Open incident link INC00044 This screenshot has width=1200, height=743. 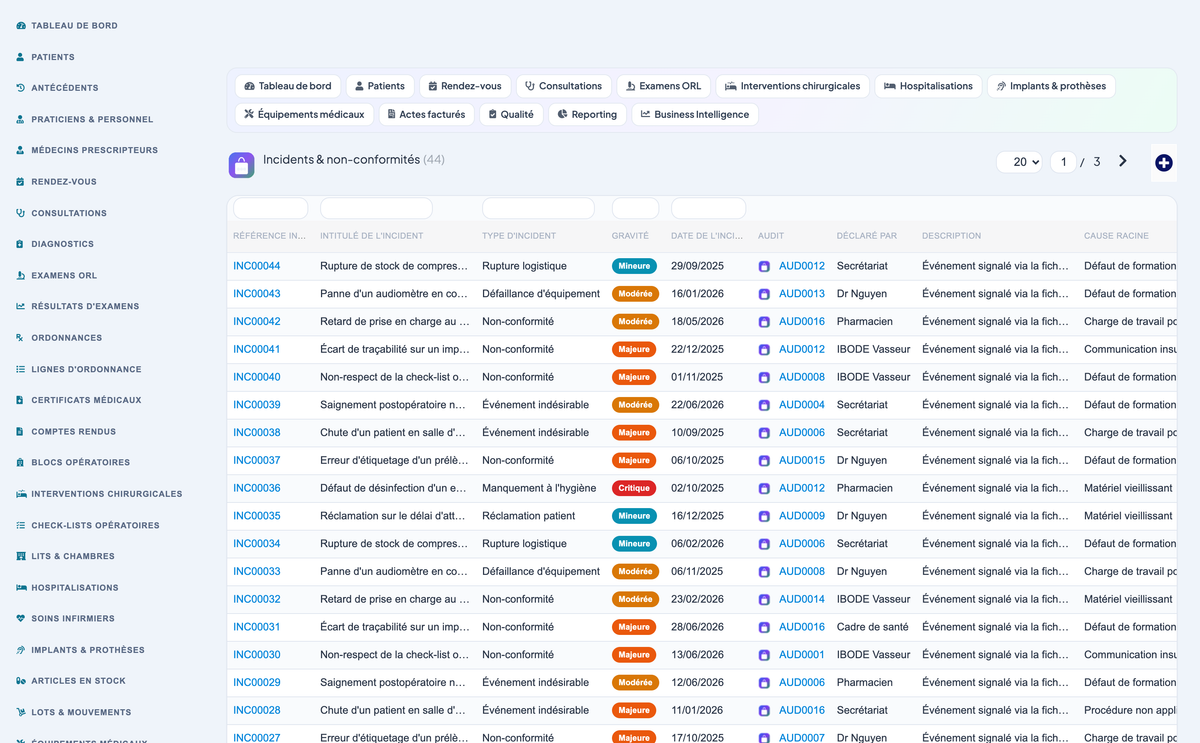point(257,266)
